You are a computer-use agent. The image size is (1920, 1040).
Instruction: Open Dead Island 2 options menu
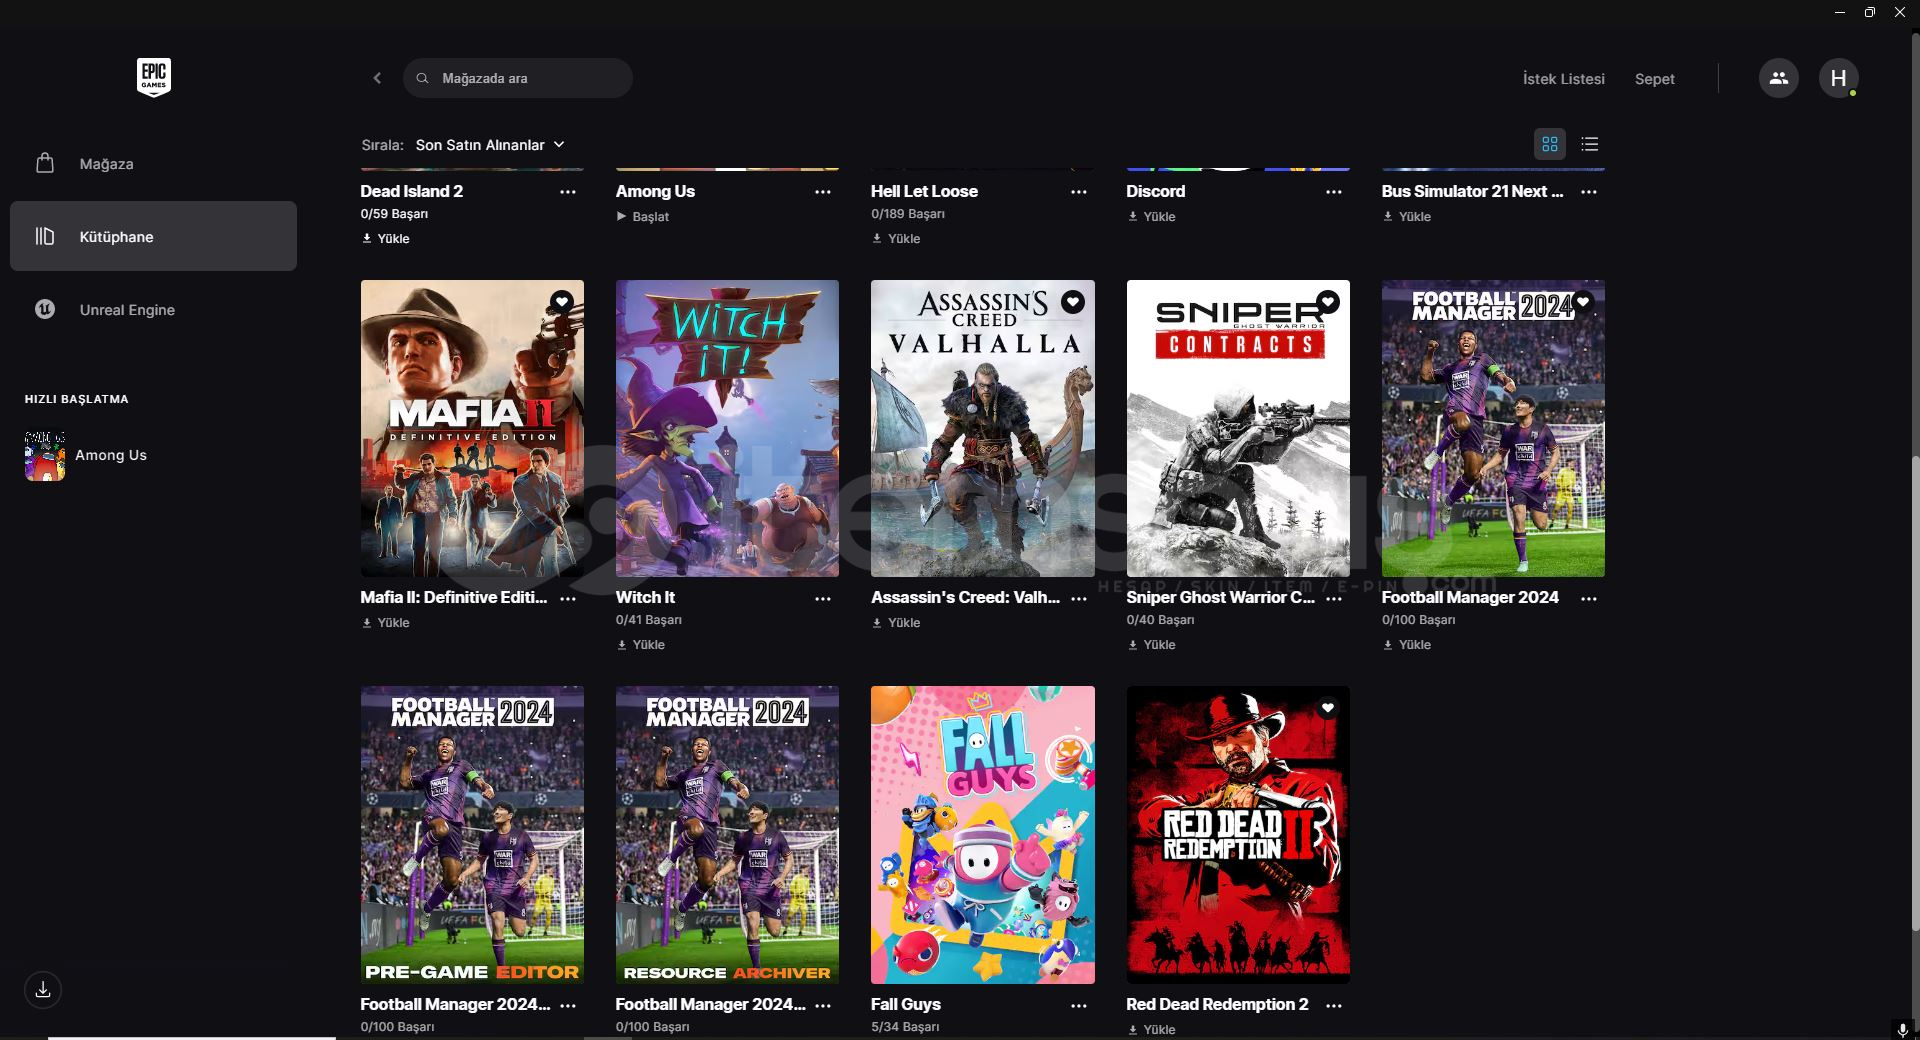568,192
